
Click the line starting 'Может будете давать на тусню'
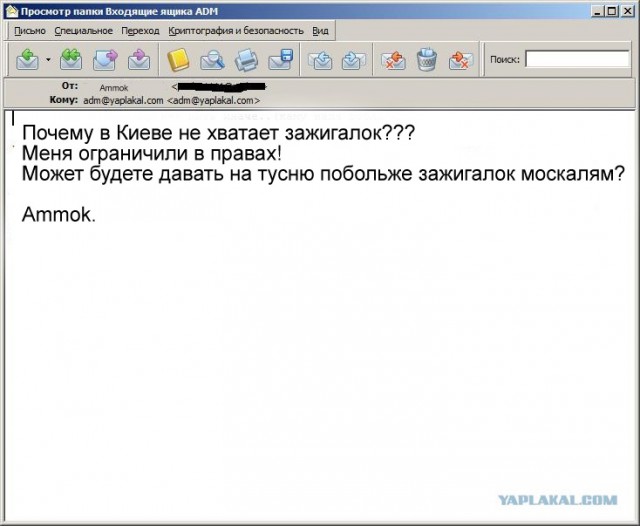323,173
